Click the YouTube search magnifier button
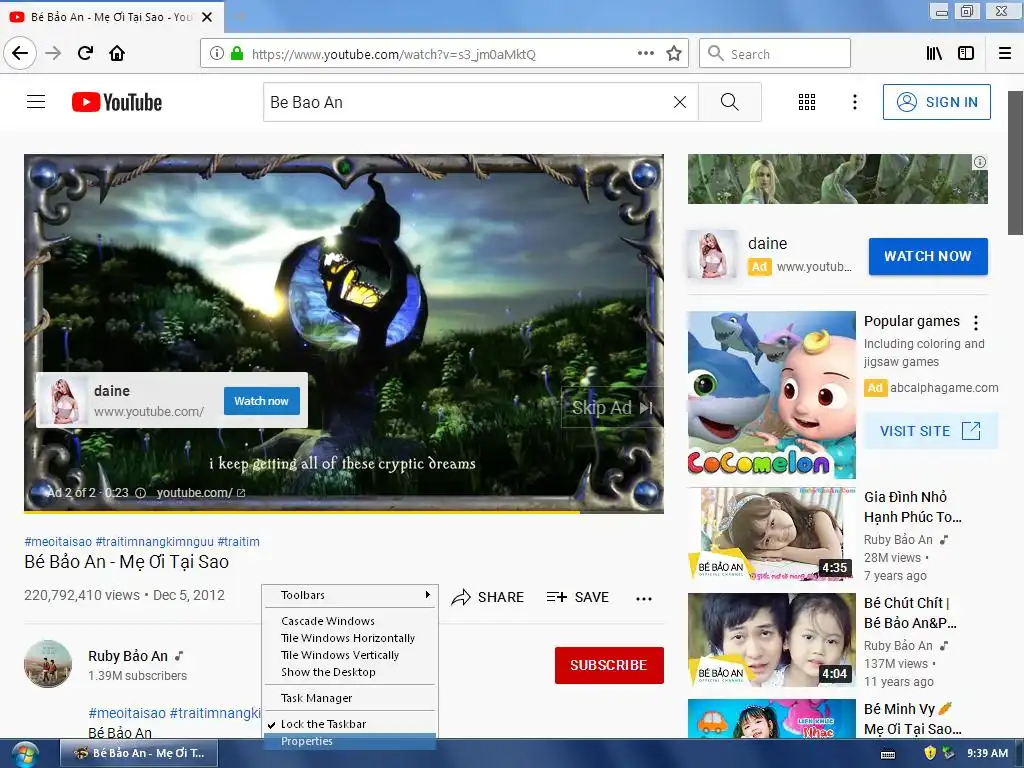Viewport: 1024px width, 768px height. tap(729, 102)
